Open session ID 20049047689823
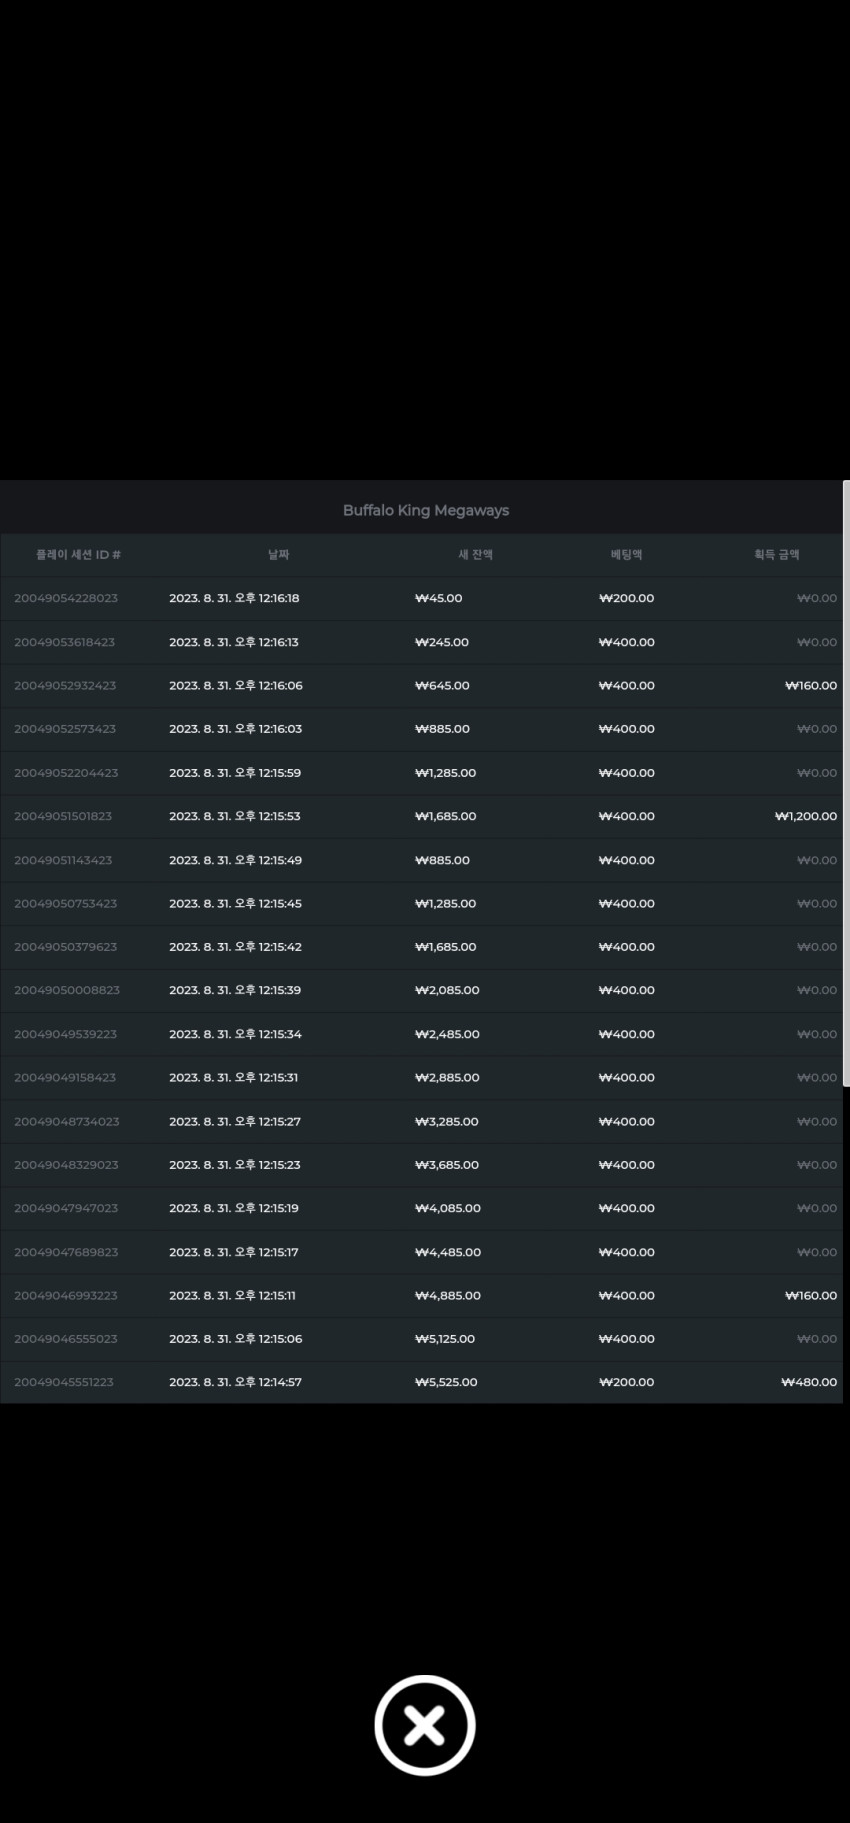850x1823 pixels. tap(66, 1252)
